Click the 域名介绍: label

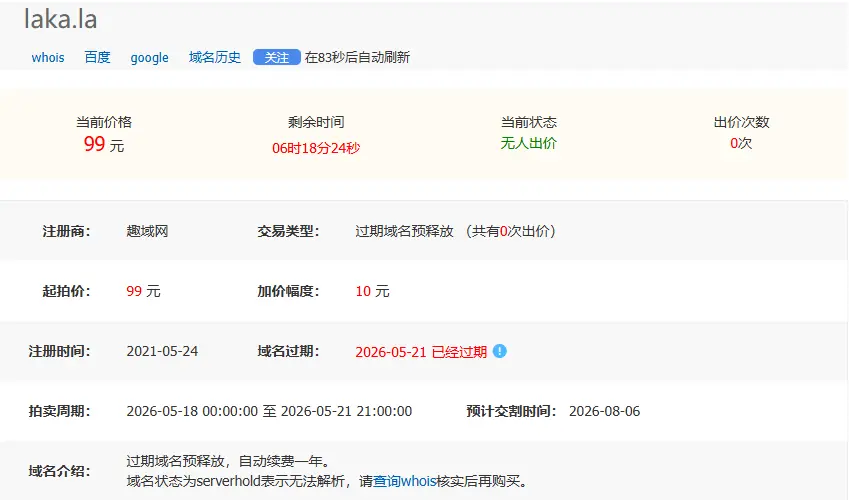[59, 471]
